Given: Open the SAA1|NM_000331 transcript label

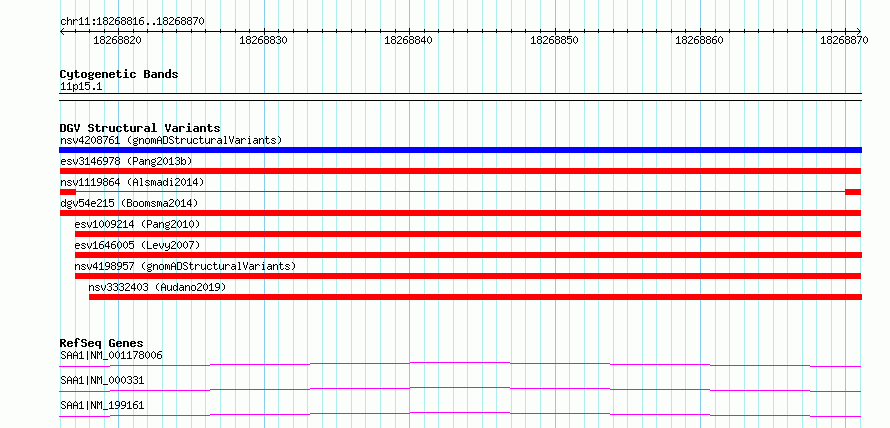Looking at the screenshot, I should 102,380.
